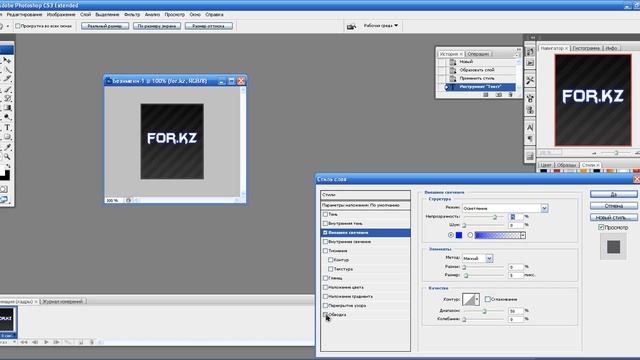Open the Контур contour picker dropdown

tap(477, 299)
